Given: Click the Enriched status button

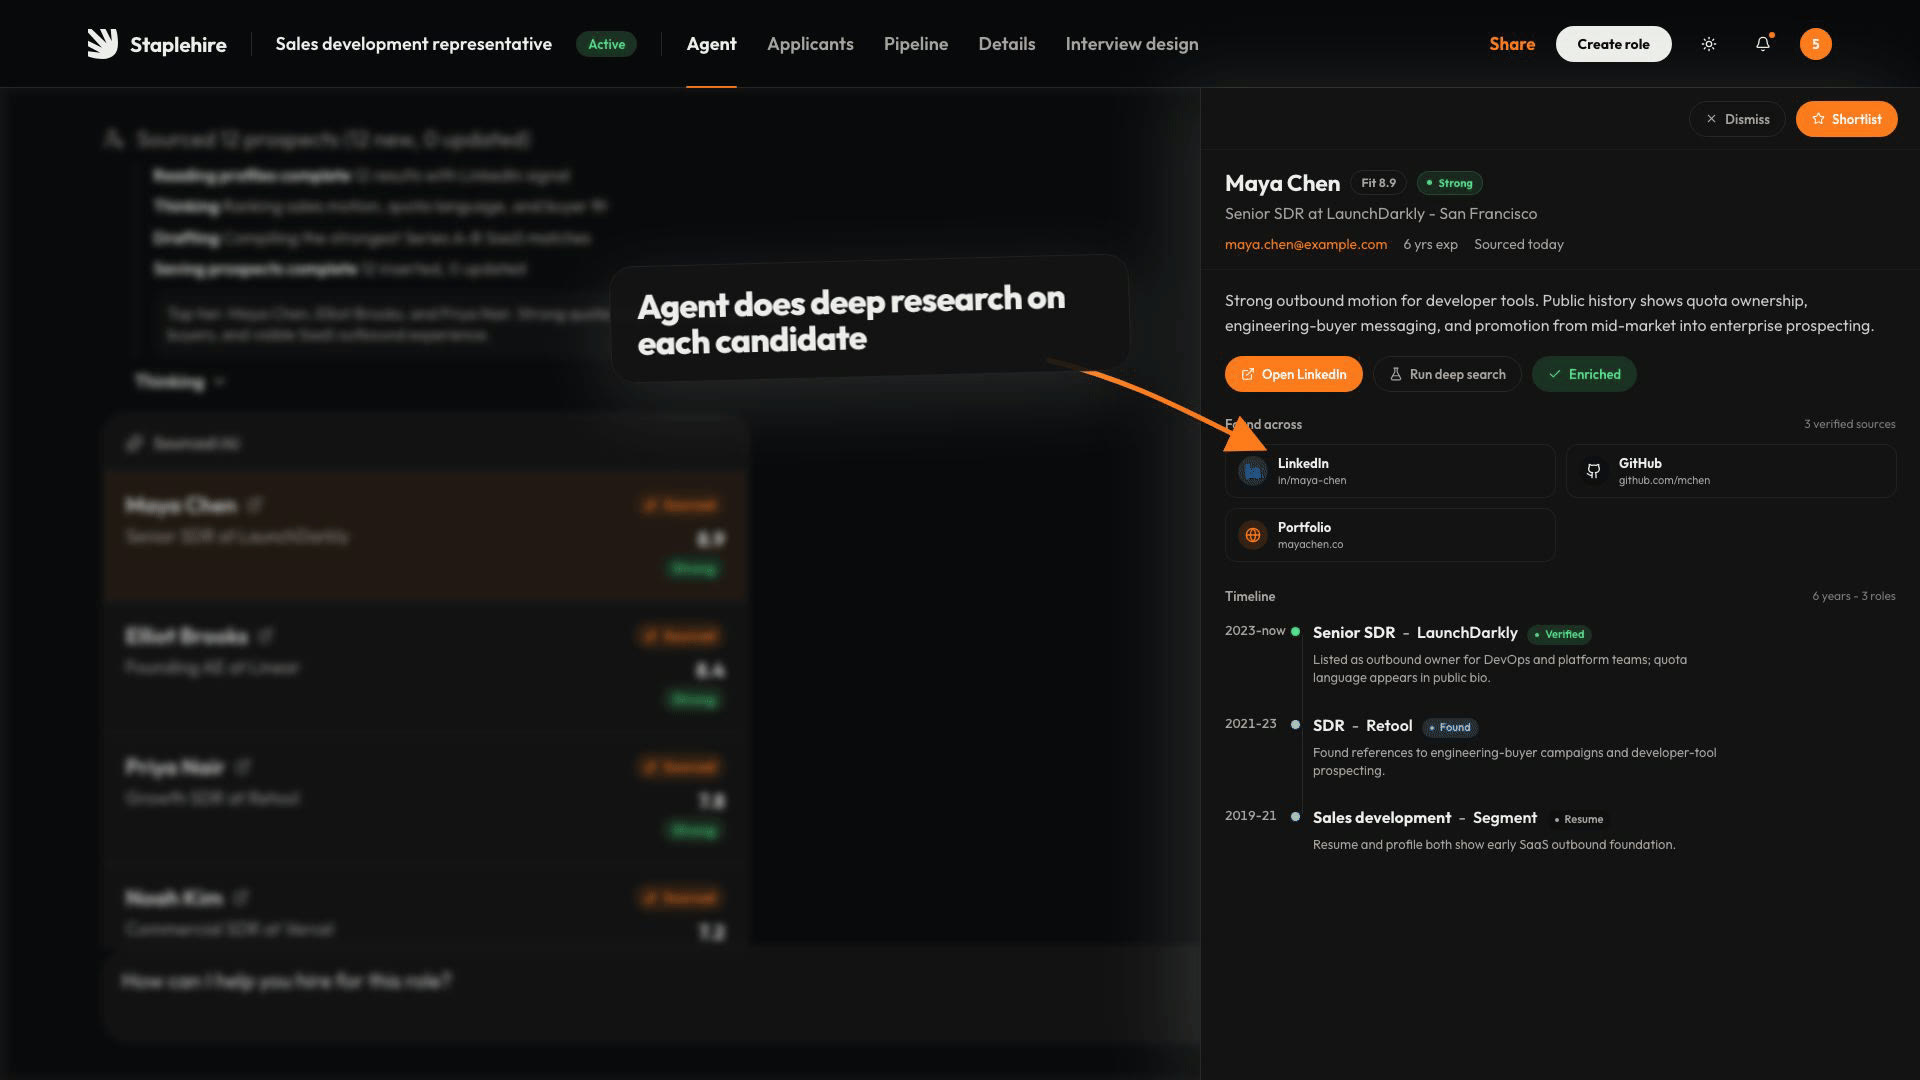Looking at the screenshot, I should (1584, 374).
